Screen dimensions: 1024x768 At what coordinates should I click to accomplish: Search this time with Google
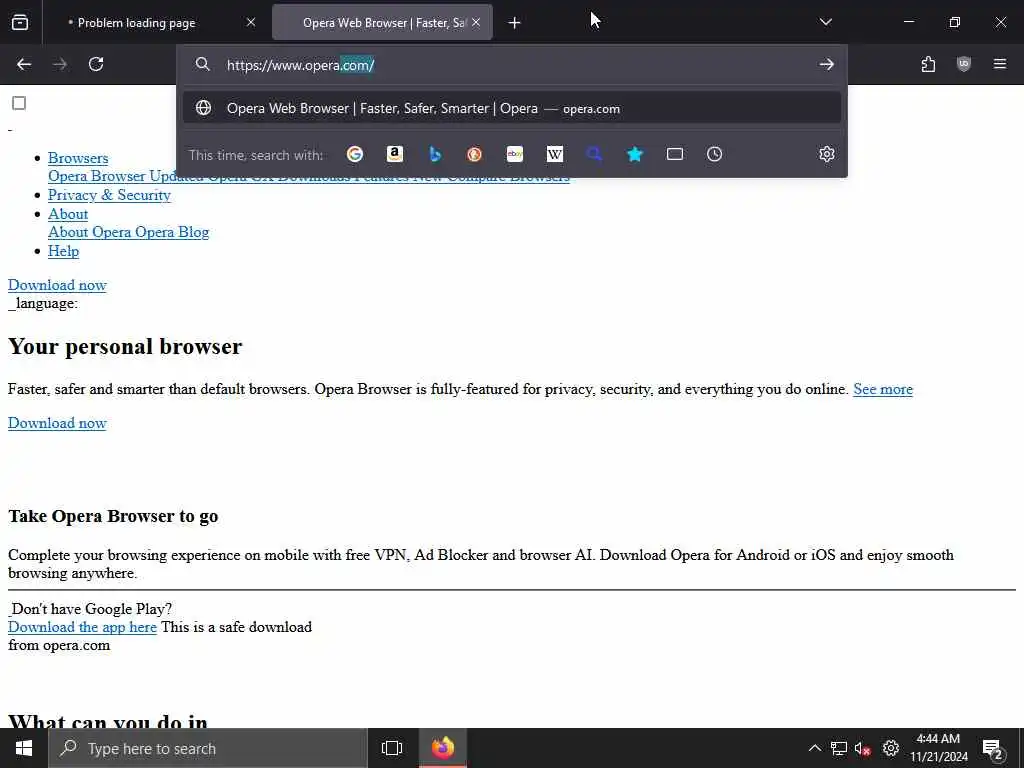tap(355, 154)
